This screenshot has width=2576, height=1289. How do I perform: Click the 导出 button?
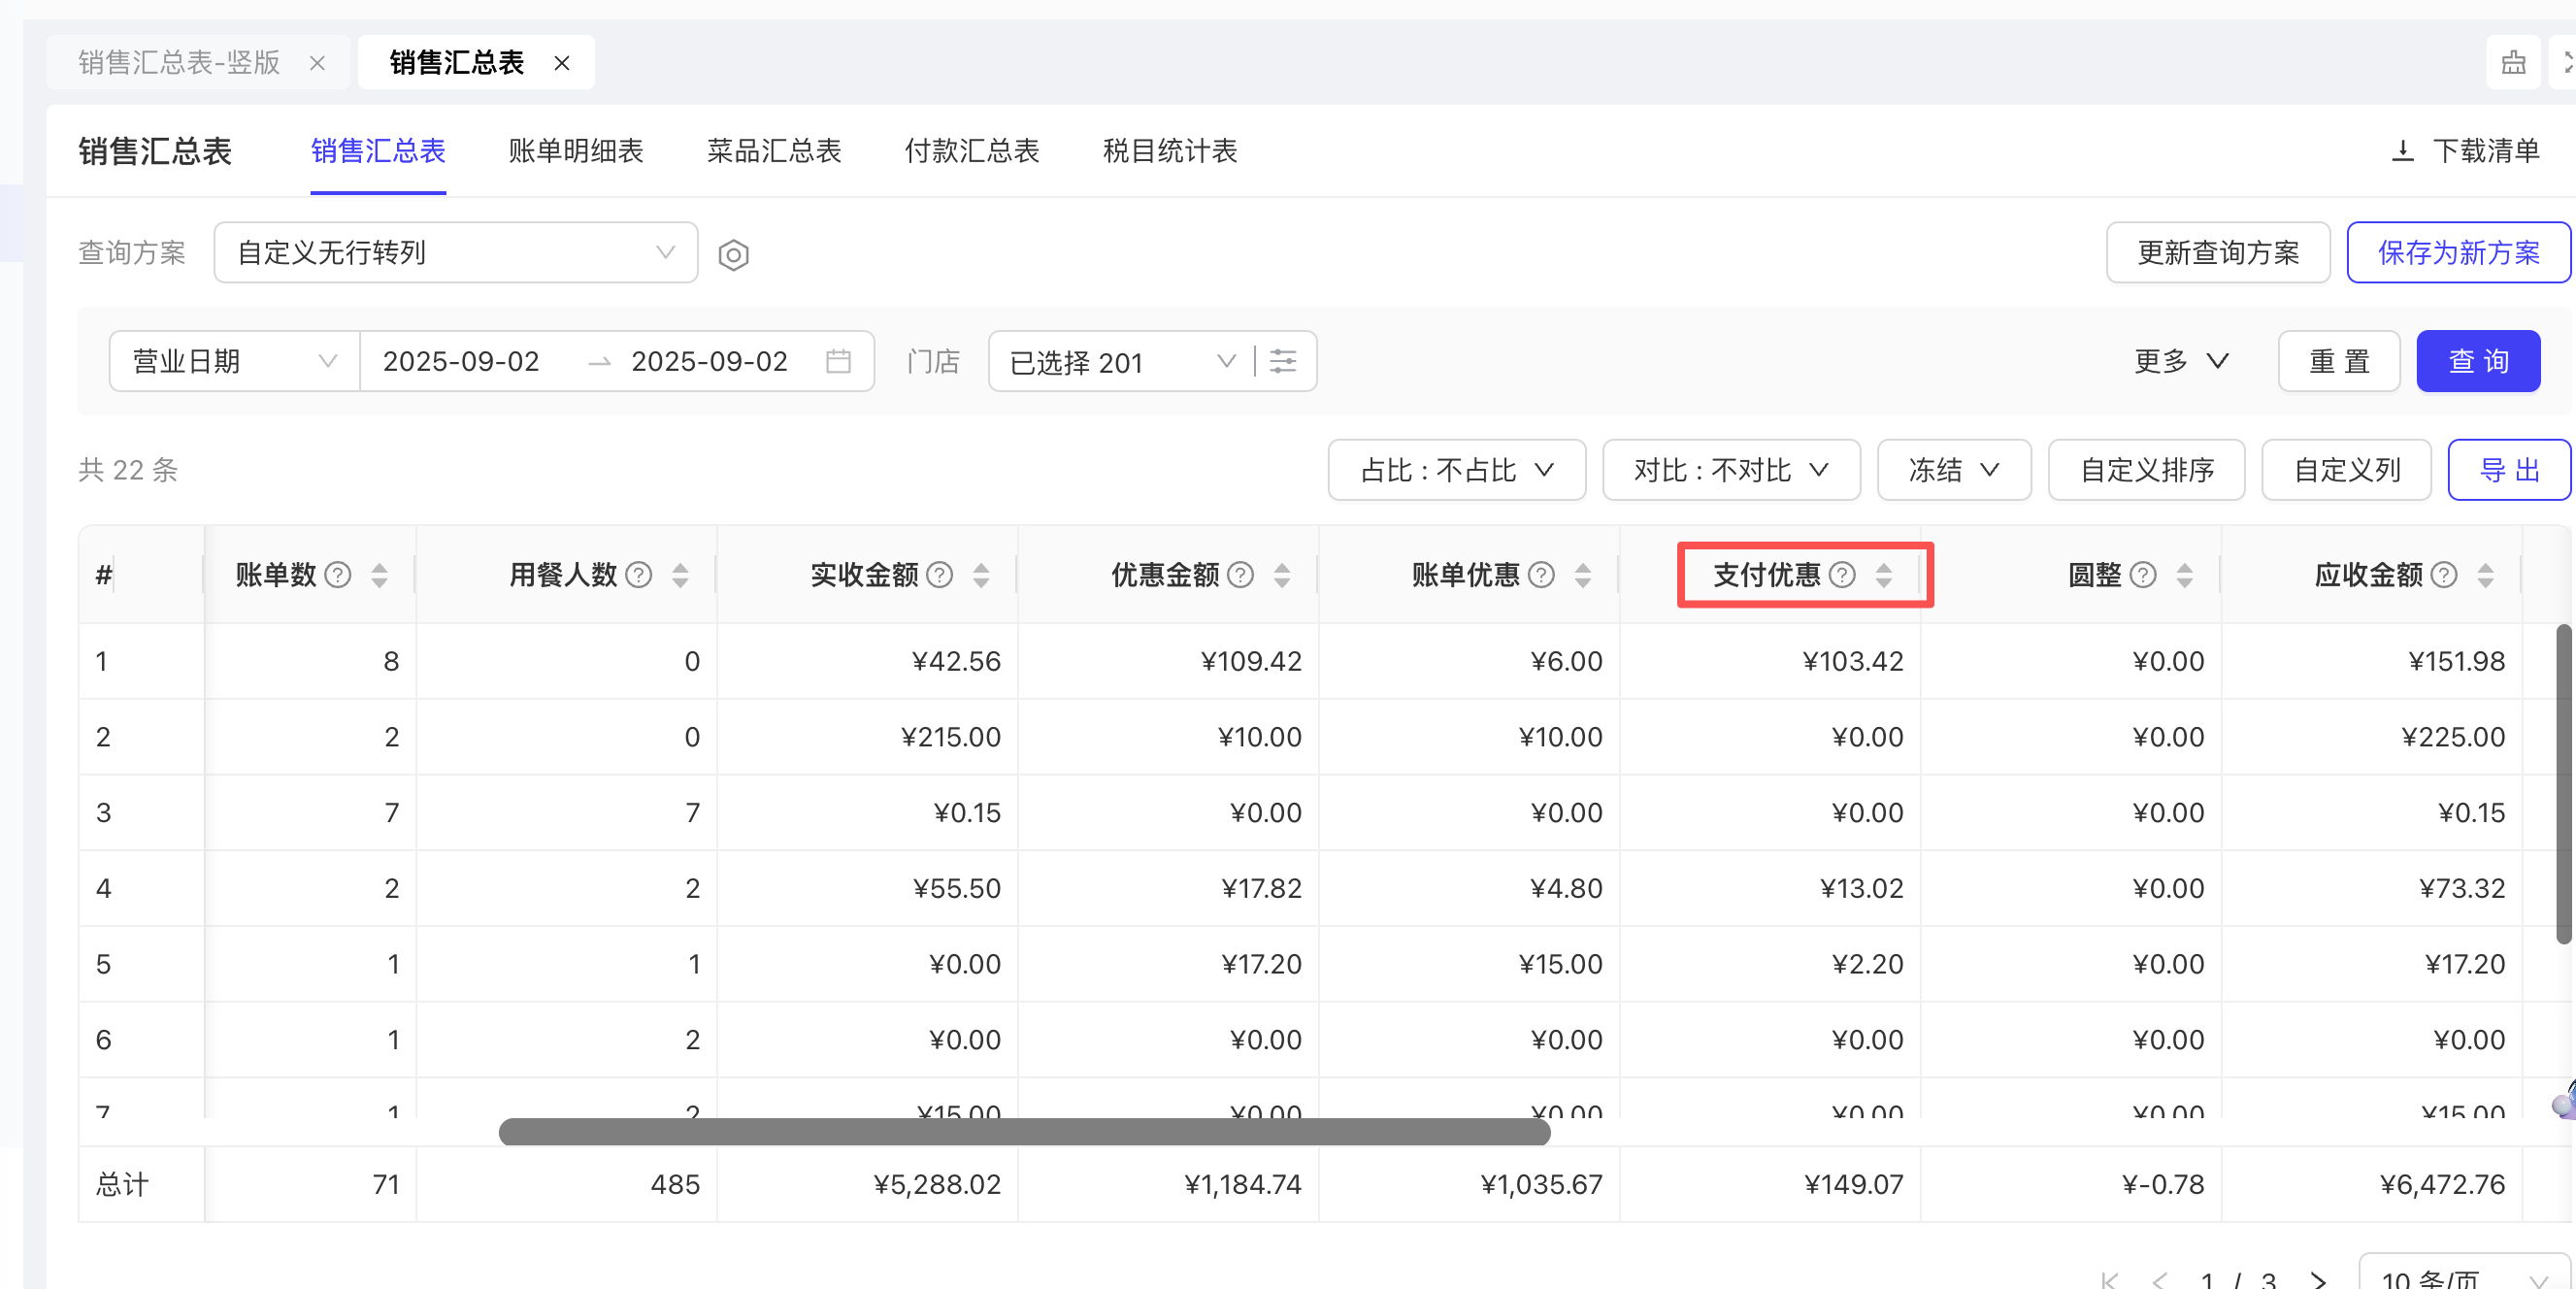click(2508, 470)
